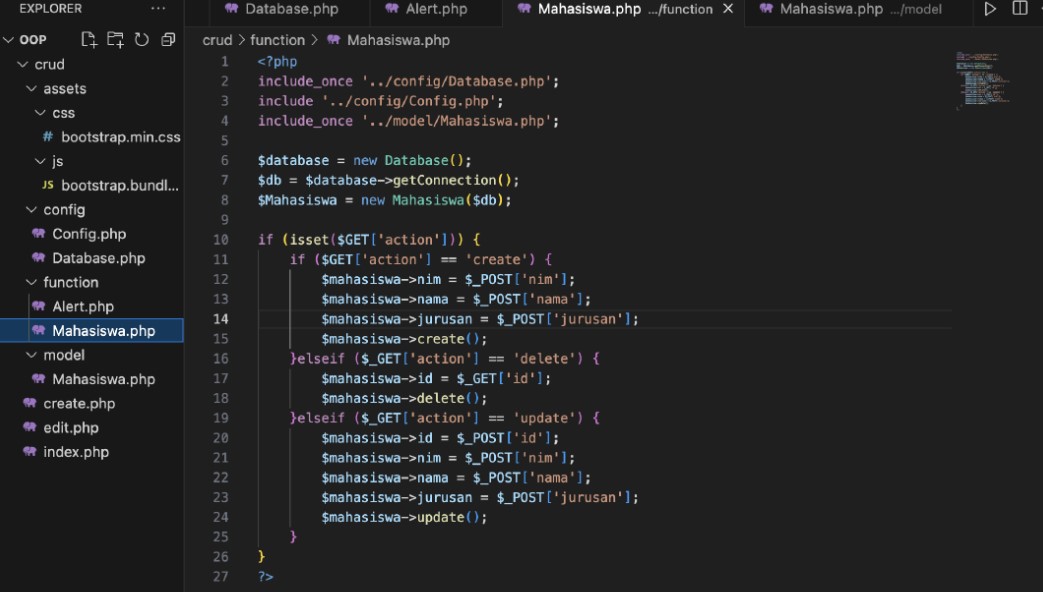Switch to the Alert.php editor tab
This screenshot has width=1043, height=592.
(436, 9)
